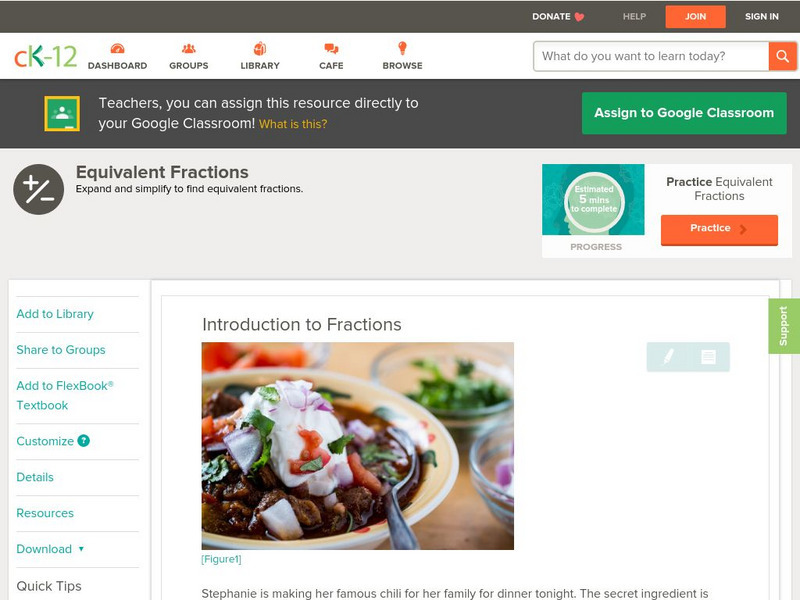Click the Equivalent Fractions title
Viewport: 800px width, 600px height.
pyautogui.click(x=162, y=172)
